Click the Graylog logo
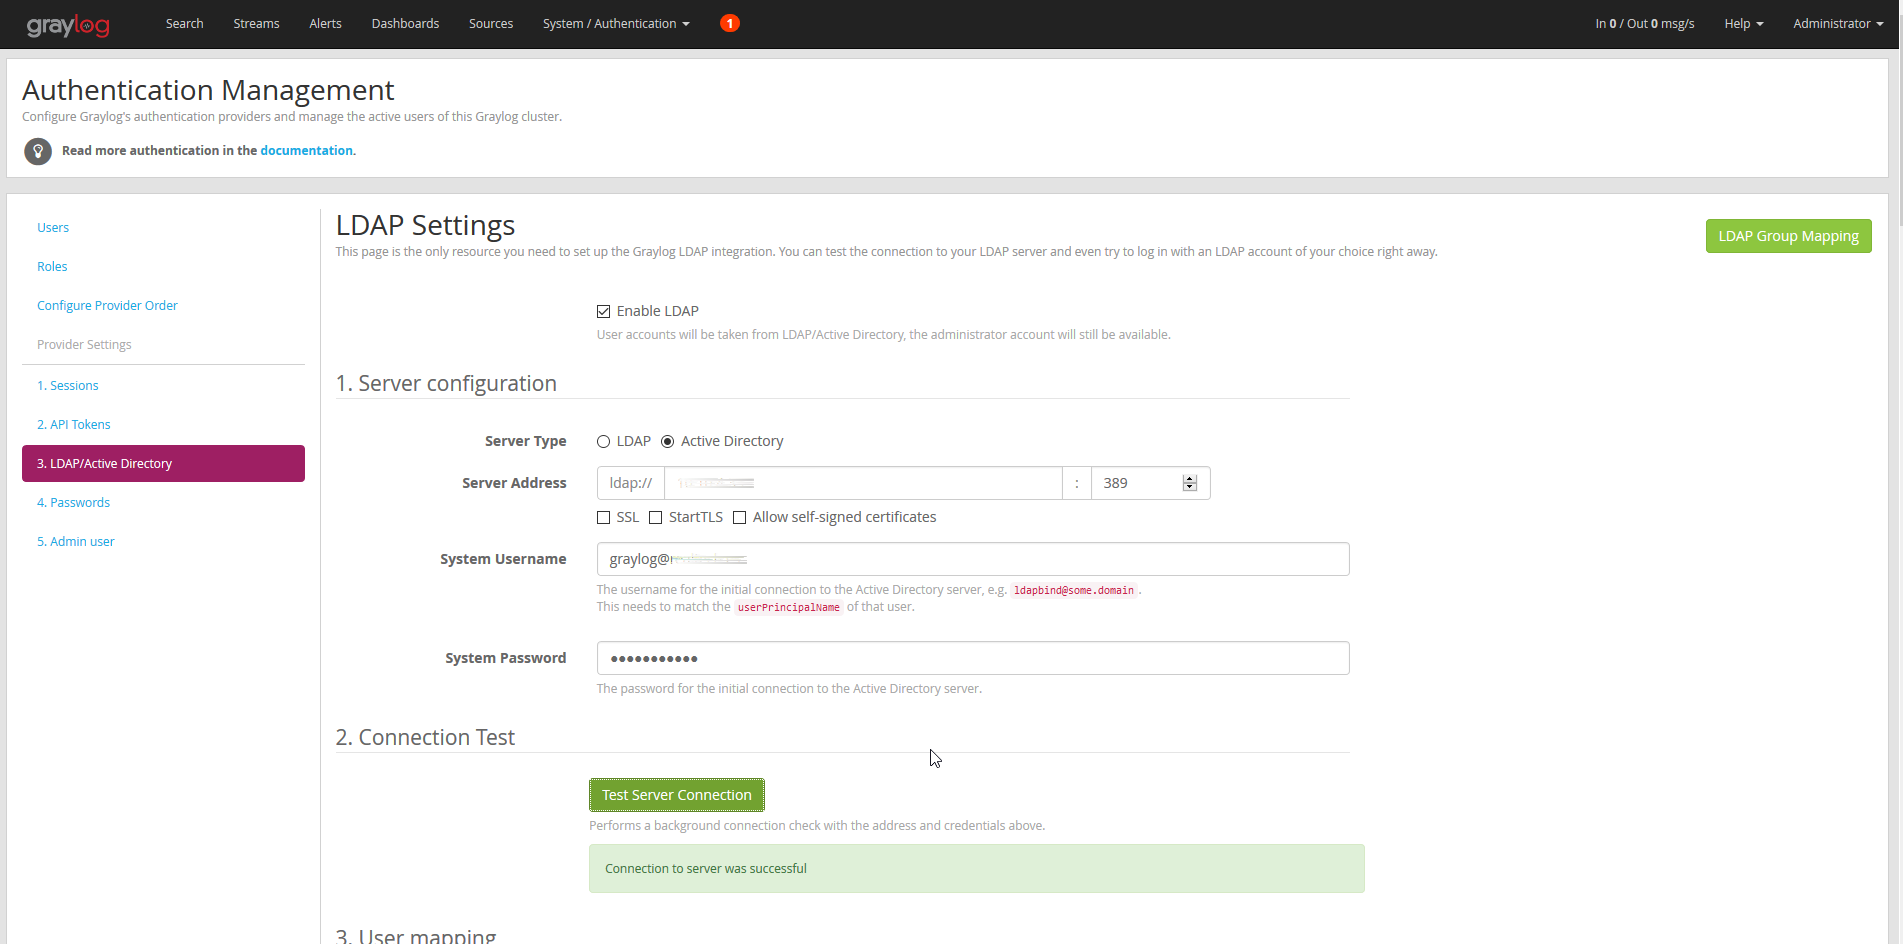Screen dimensions: 1903x944 (68, 25)
